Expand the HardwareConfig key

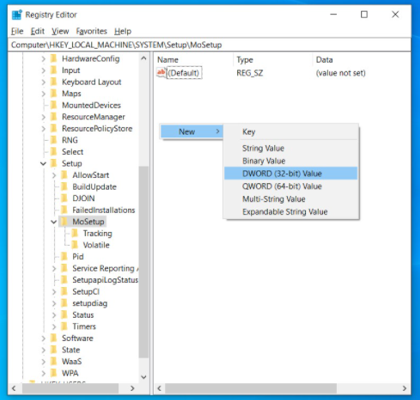pos(43,59)
